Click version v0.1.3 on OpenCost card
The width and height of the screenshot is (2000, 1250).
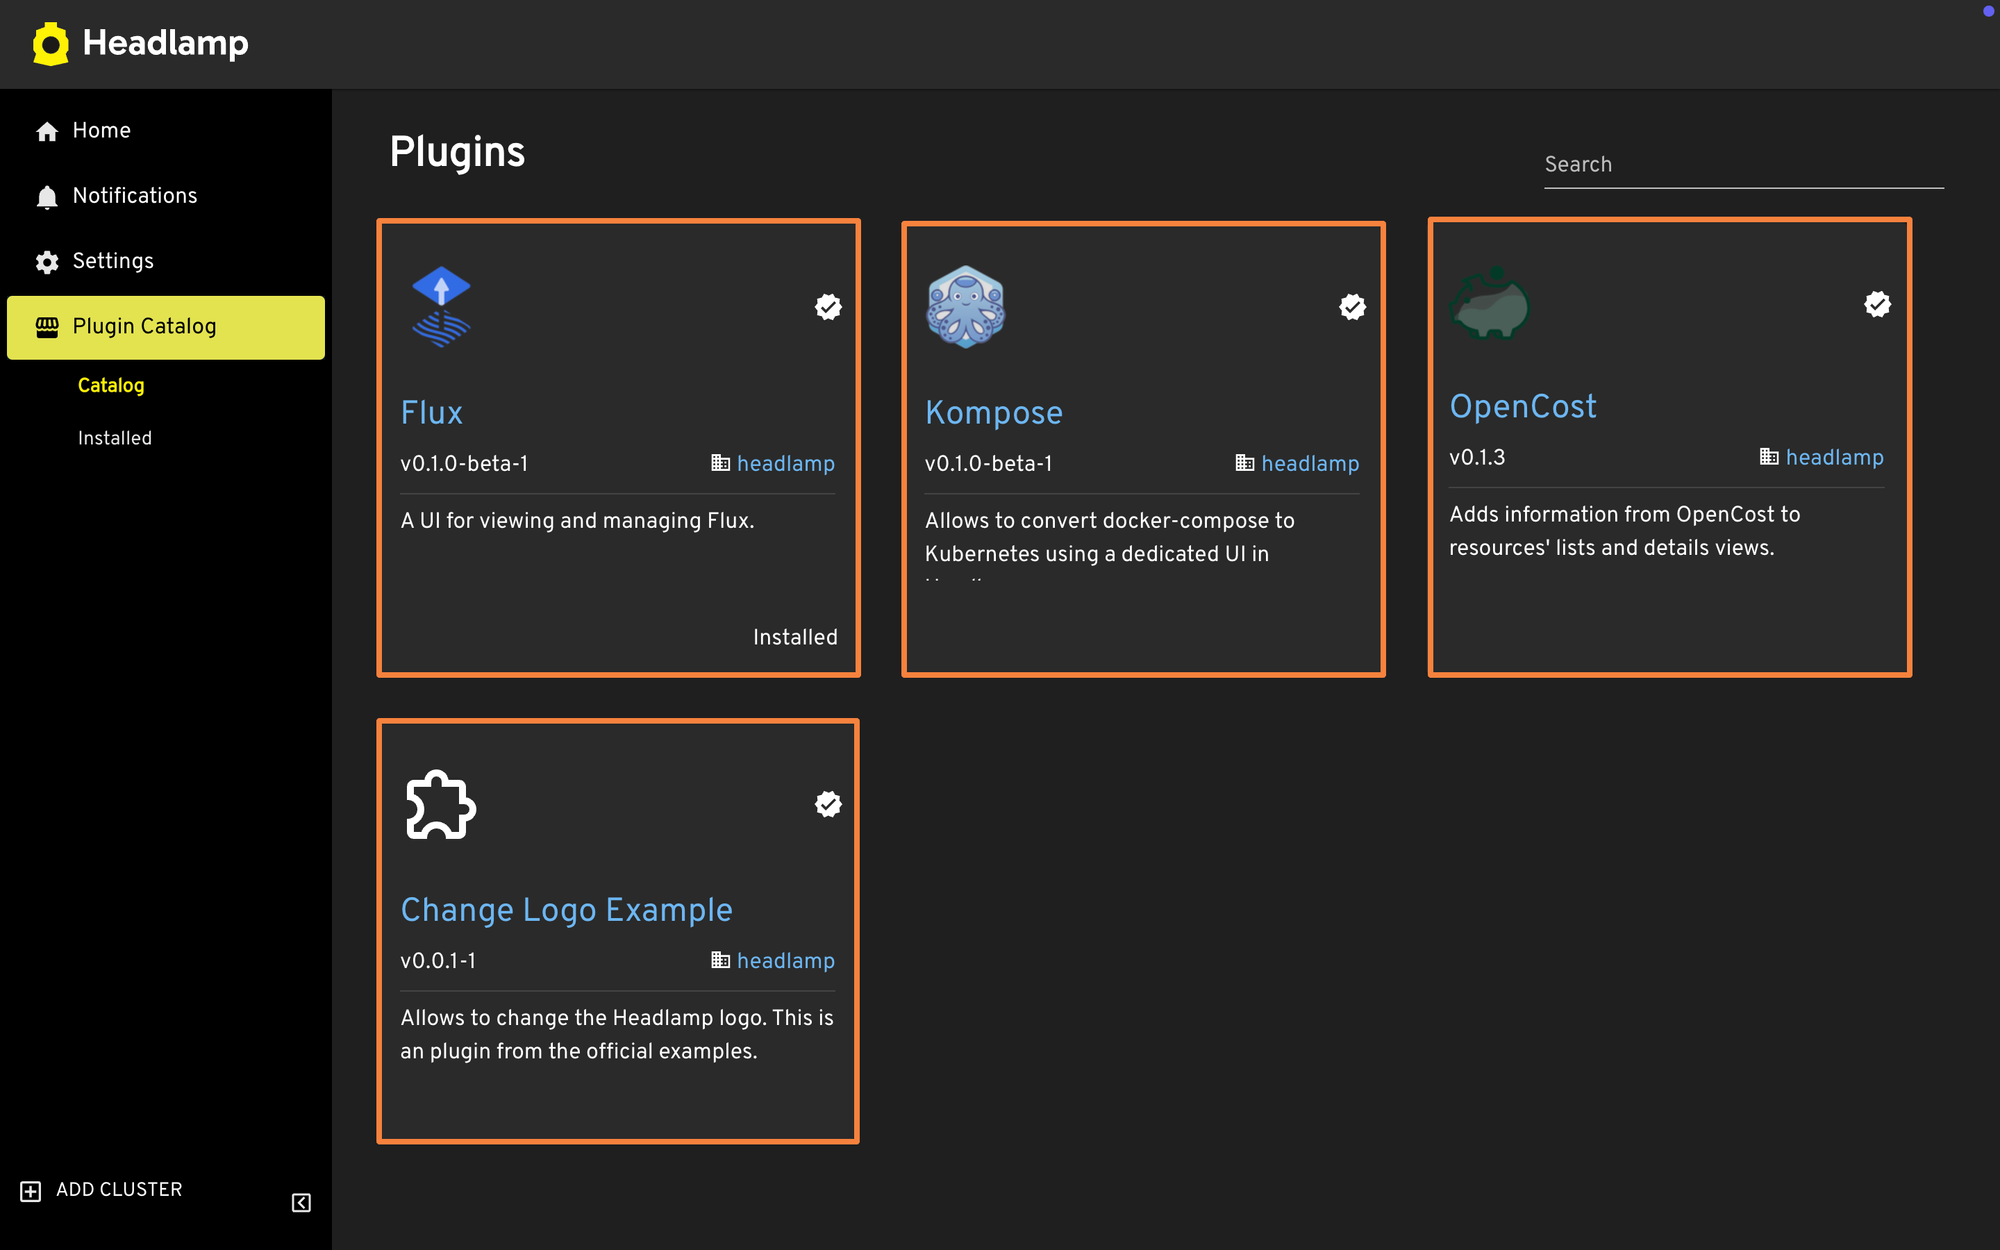pos(1477,458)
